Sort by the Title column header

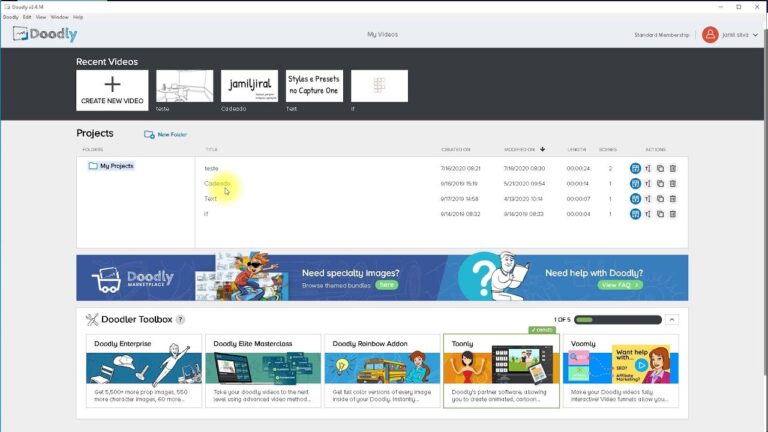pos(211,149)
